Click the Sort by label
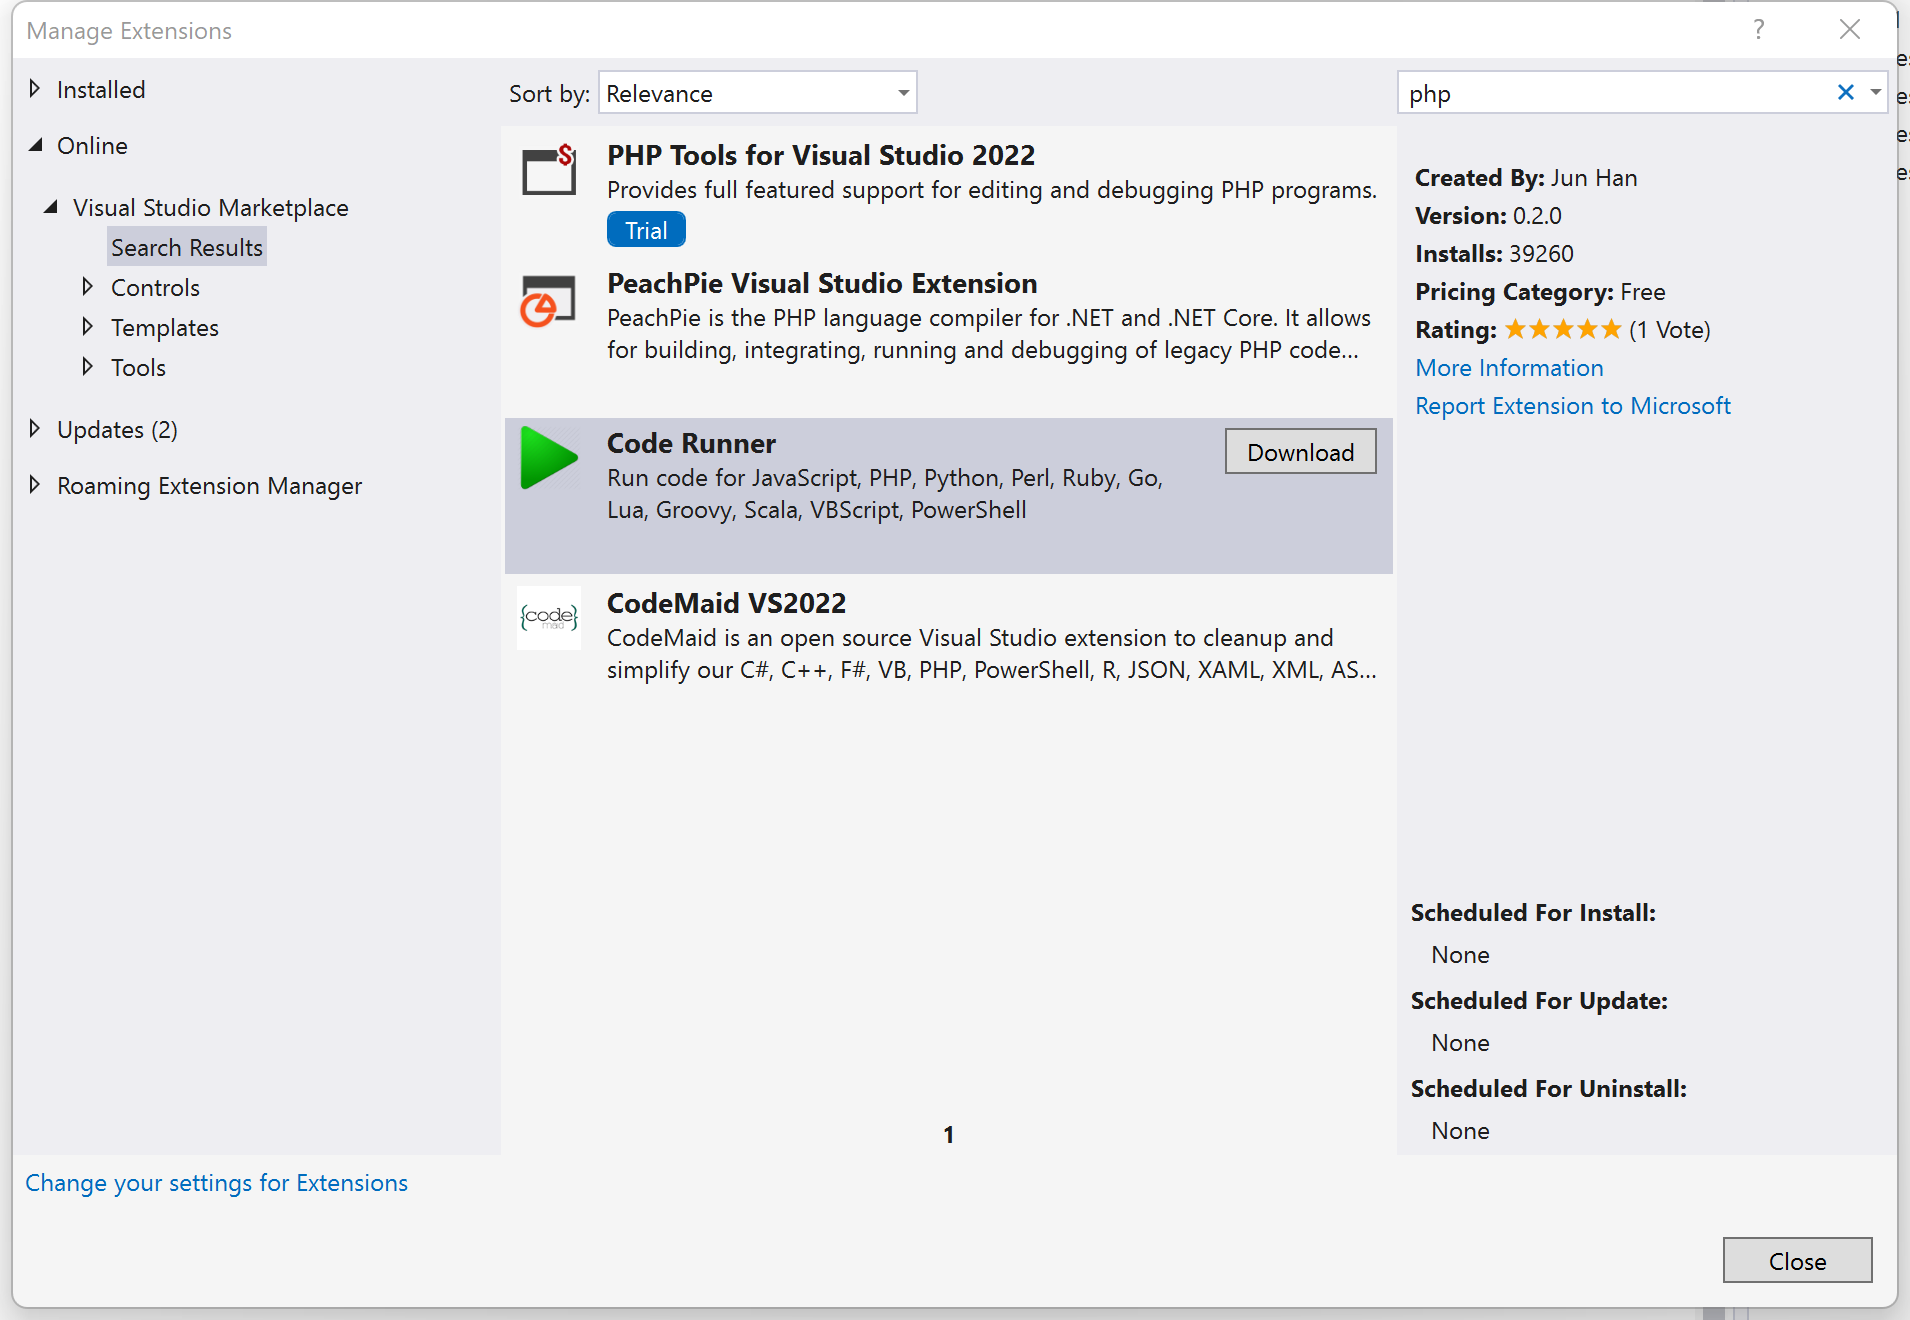This screenshot has height=1320, width=1910. pyautogui.click(x=549, y=93)
